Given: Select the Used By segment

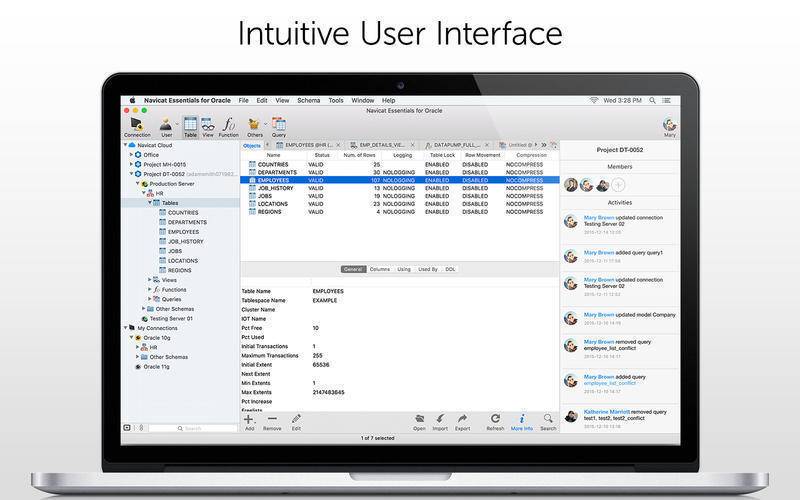Looking at the screenshot, I should tap(428, 269).
